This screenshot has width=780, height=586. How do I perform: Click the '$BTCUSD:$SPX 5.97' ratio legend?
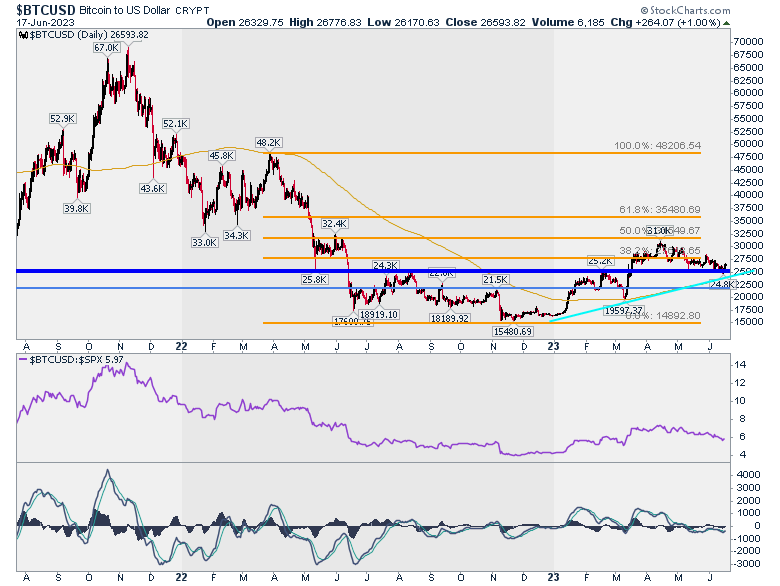(x=76, y=360)
